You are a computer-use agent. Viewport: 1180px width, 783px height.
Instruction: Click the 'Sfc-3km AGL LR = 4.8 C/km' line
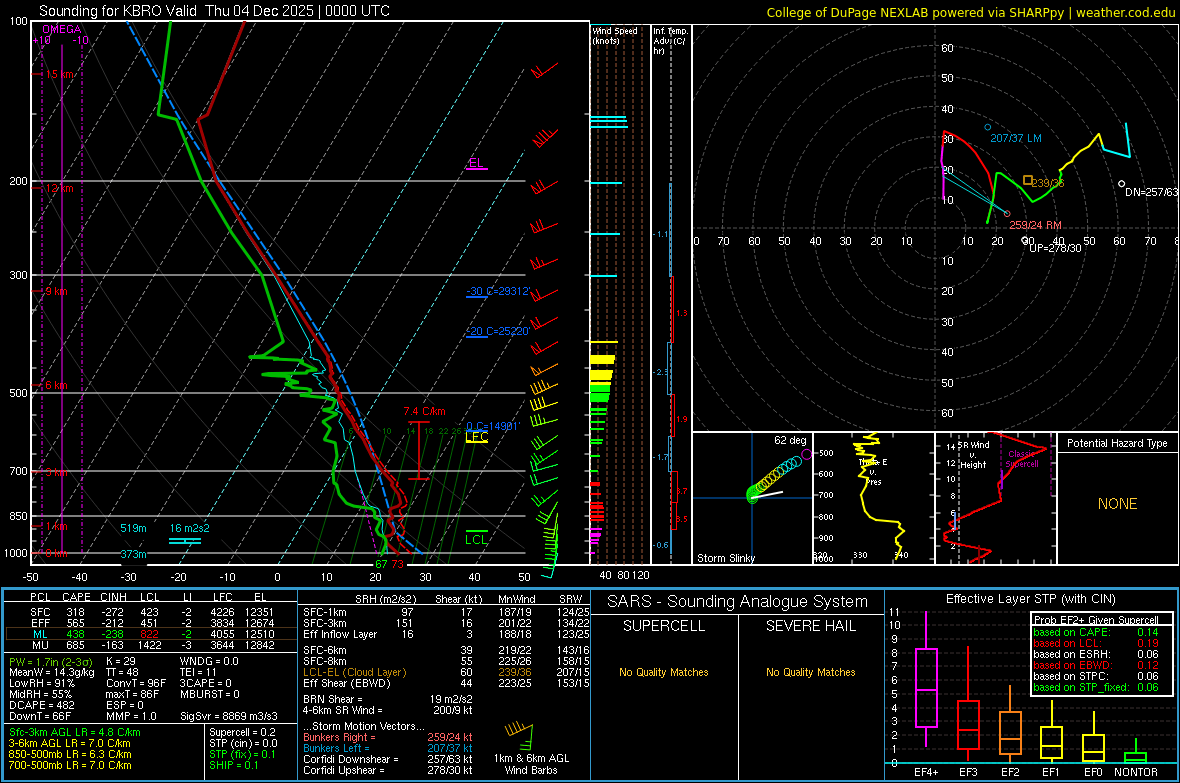[x=75, y=732]
